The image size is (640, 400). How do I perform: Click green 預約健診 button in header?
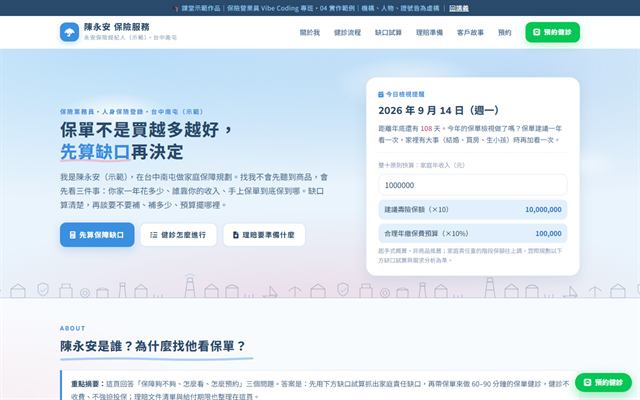552,32
